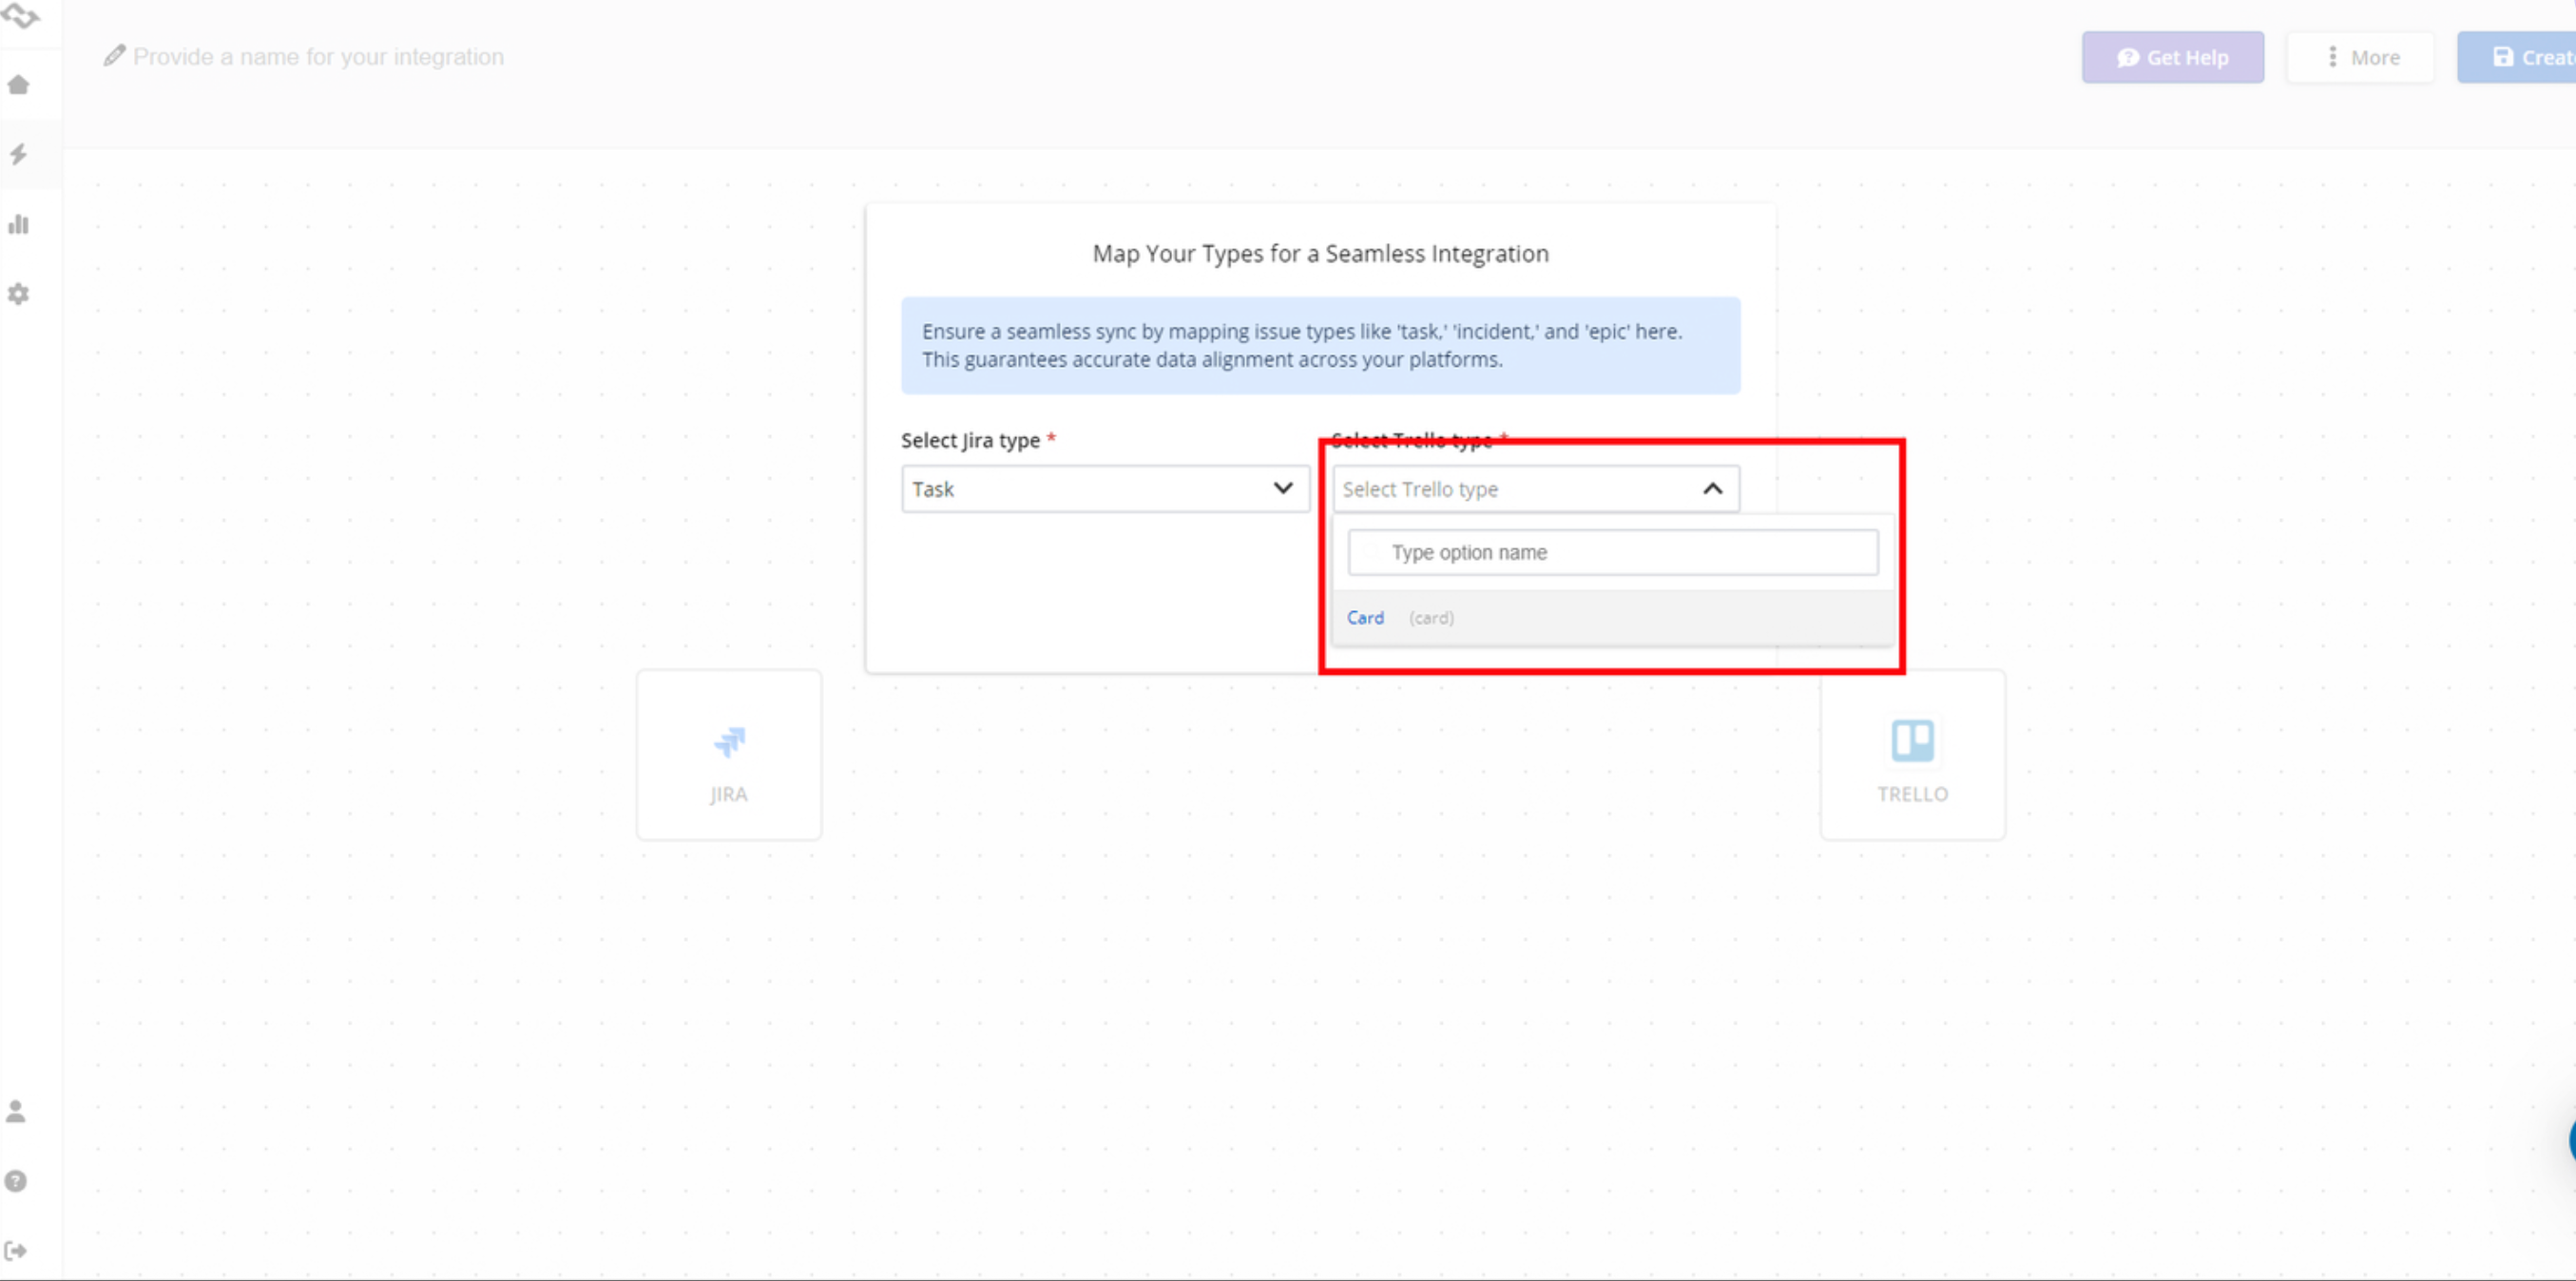Click the JIRA platform card
Viewport: 2576px width, 1281px height.
pos(729,755)
